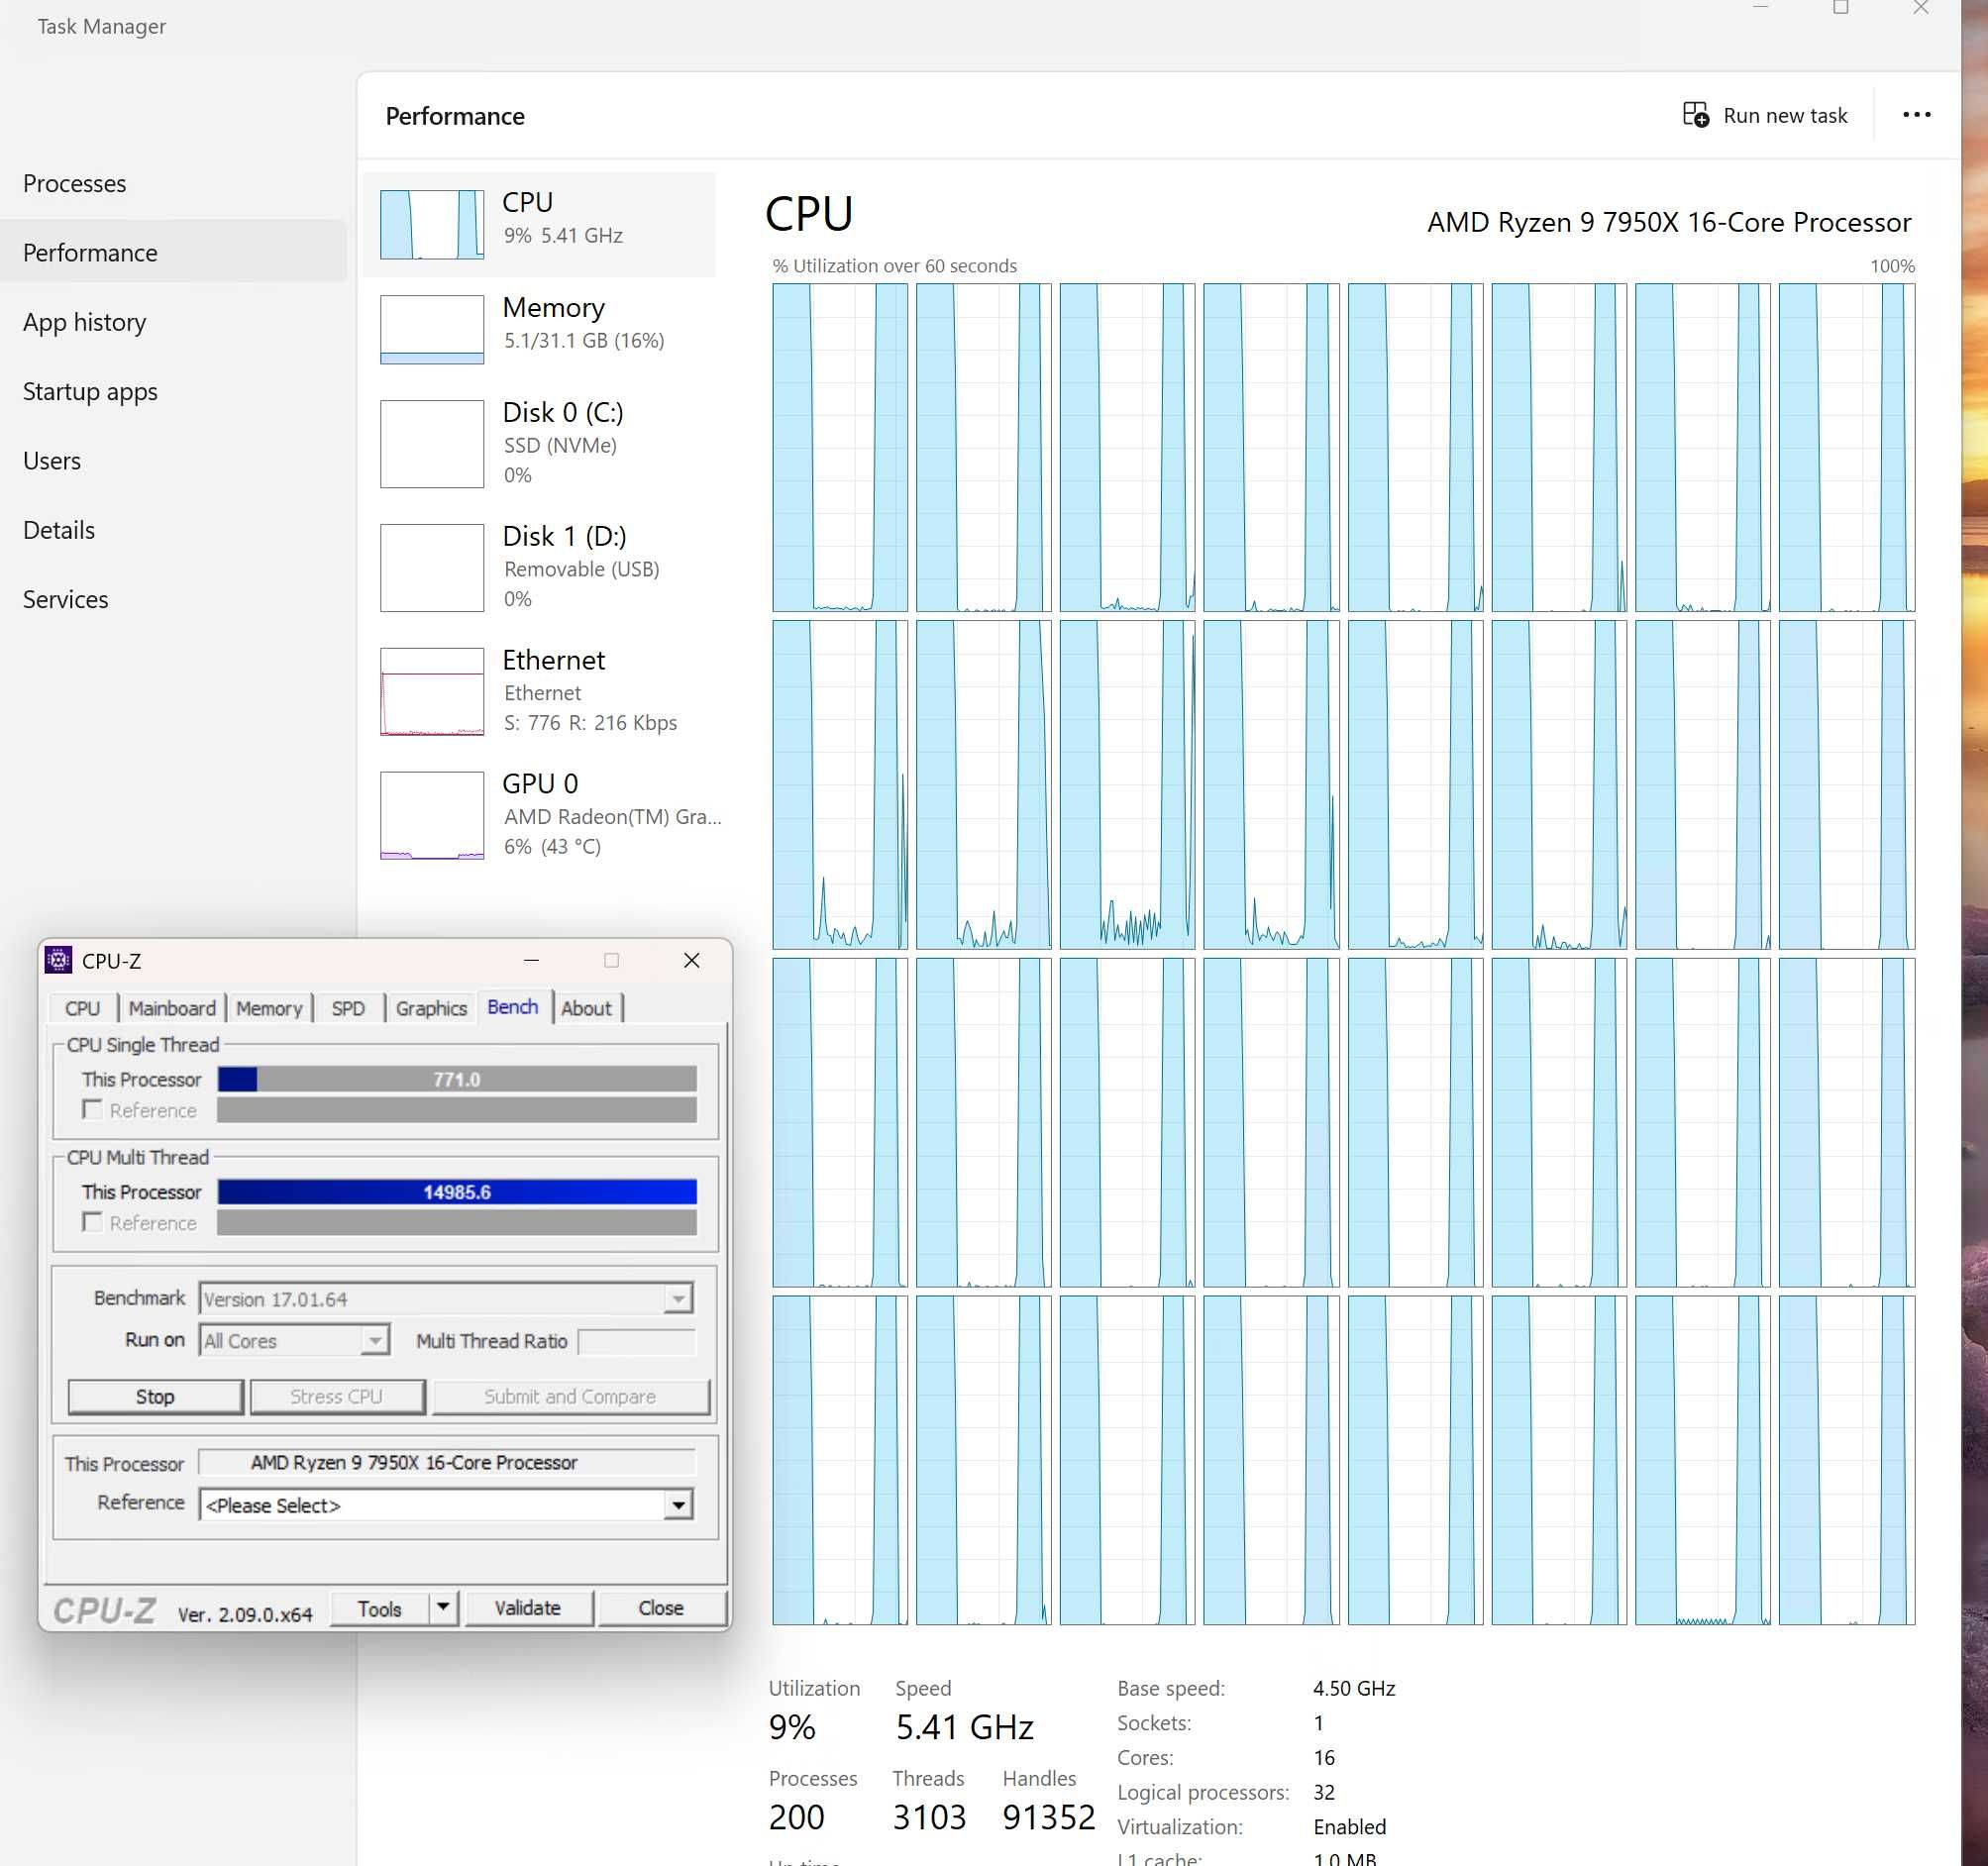Select the Ethernet performance entry

click(540, 690)
